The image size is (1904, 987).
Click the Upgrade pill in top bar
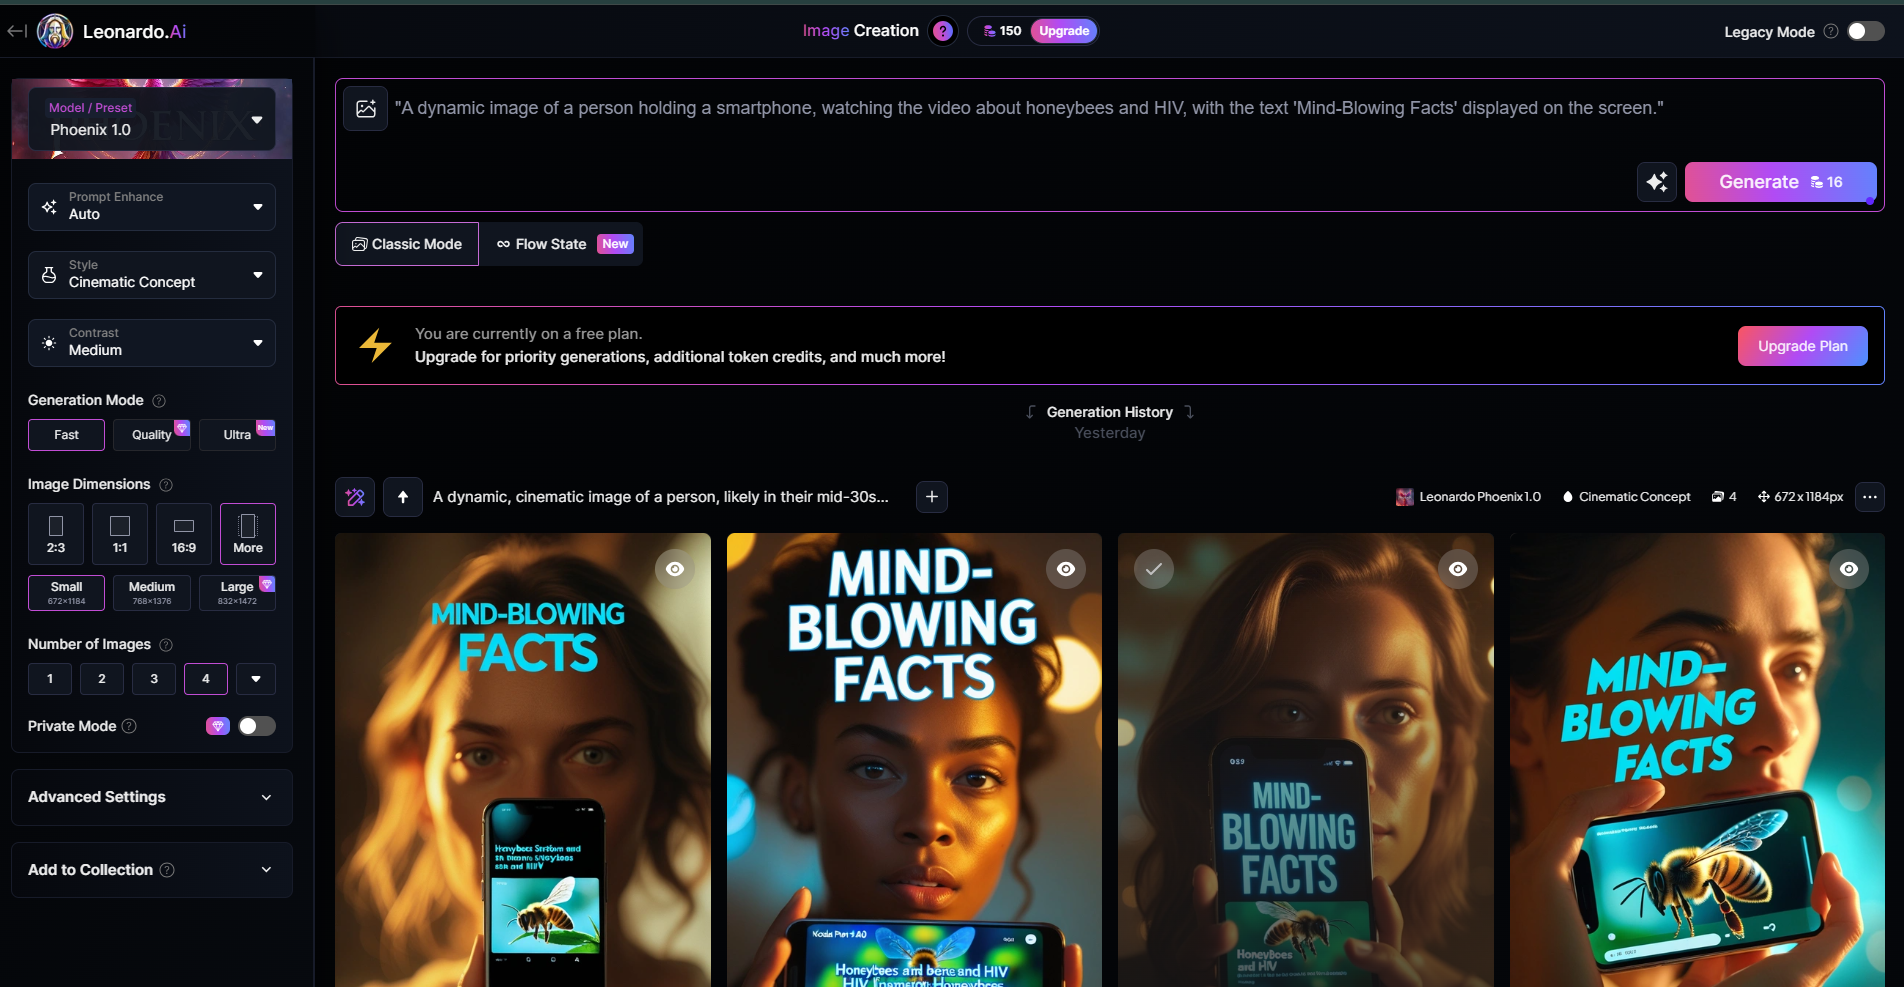(1064, 31)
